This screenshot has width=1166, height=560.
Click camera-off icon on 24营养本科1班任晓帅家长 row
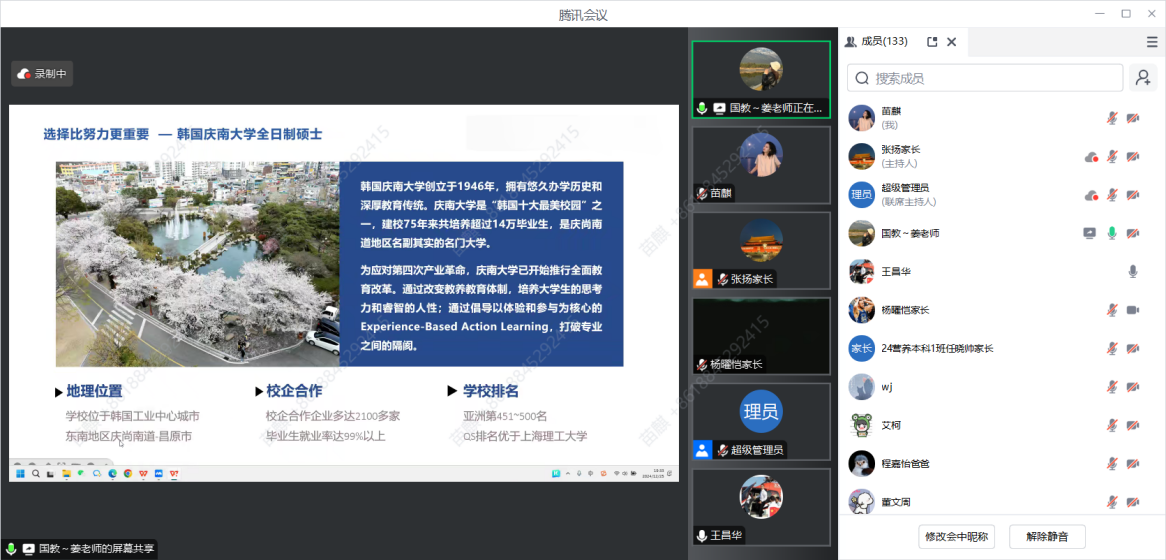coord(1133,348)
